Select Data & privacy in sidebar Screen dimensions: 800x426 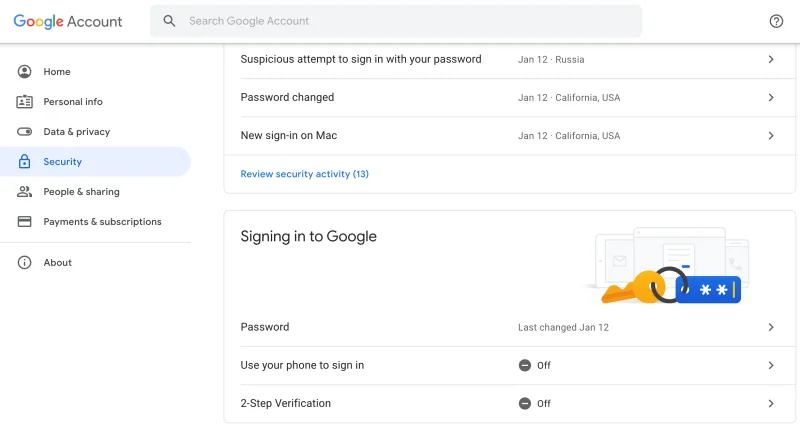click(77, 132)
